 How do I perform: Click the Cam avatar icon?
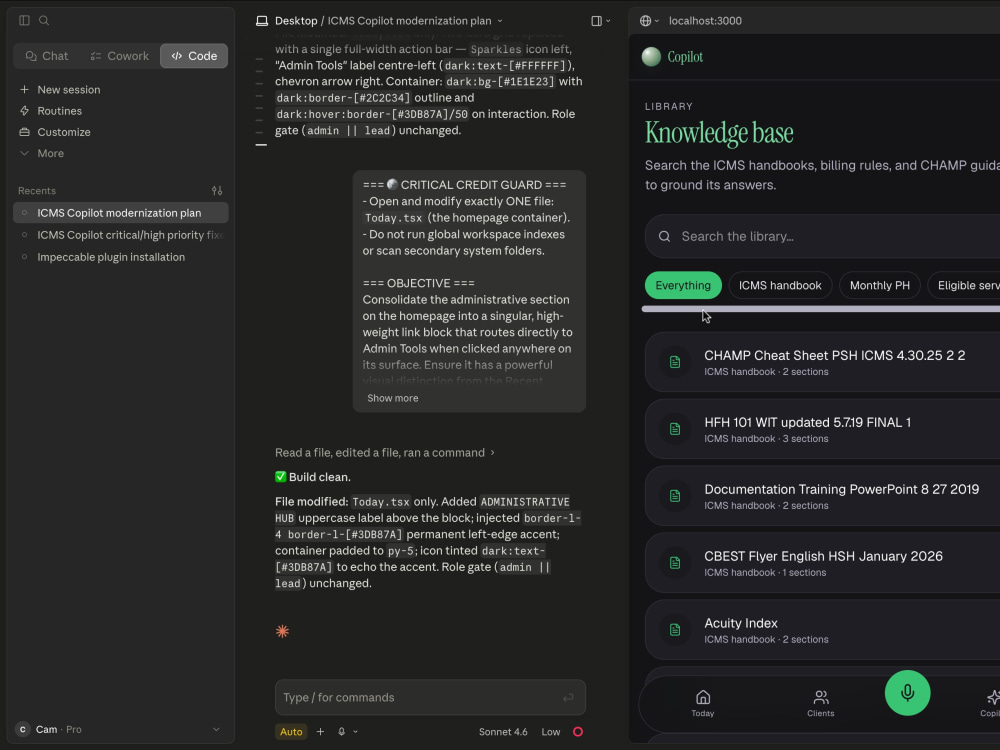click(x=23, y=729)
